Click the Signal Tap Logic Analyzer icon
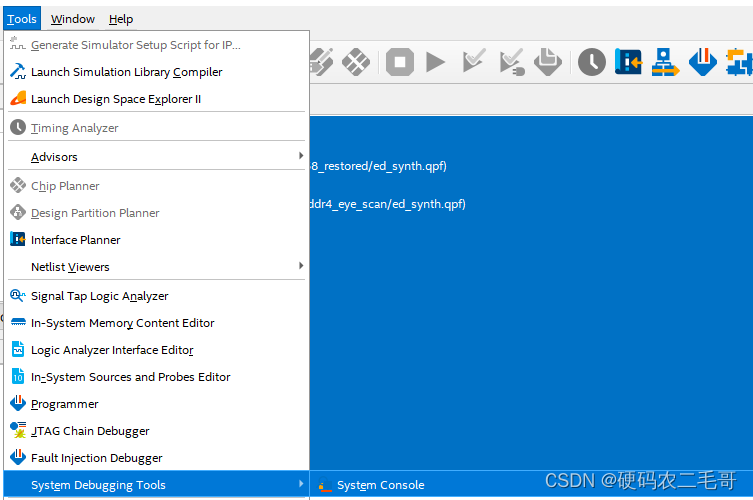Screen dimensions: 753x500 18,295
